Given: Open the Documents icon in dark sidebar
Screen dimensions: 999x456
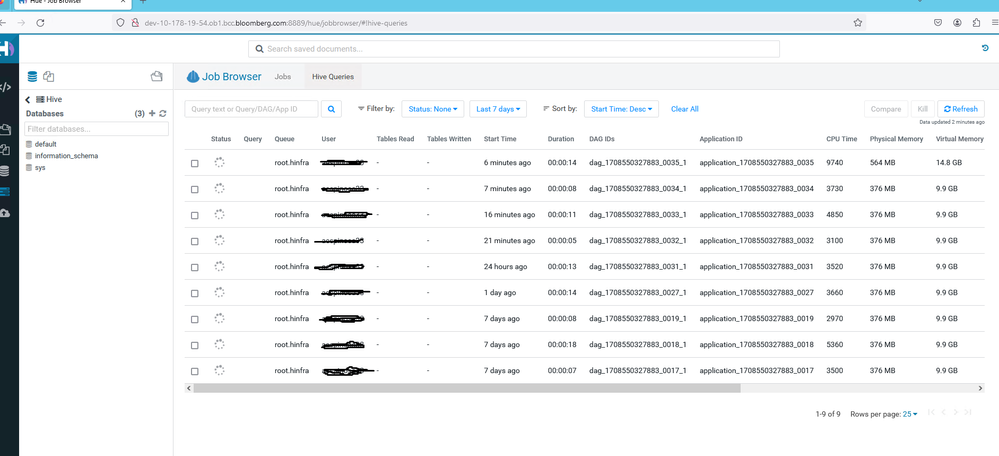Looking at the screenshot, I should [4, 150].
